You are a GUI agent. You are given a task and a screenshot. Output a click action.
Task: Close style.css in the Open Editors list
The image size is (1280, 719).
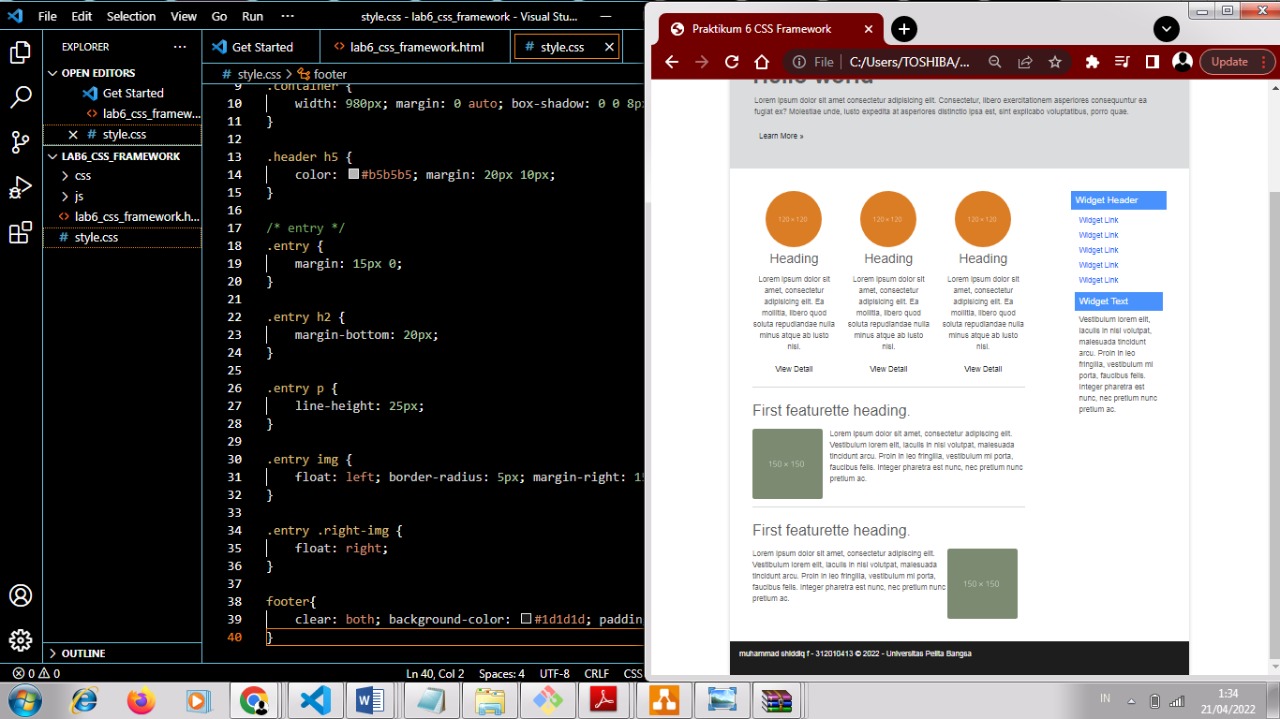point(72,134)
